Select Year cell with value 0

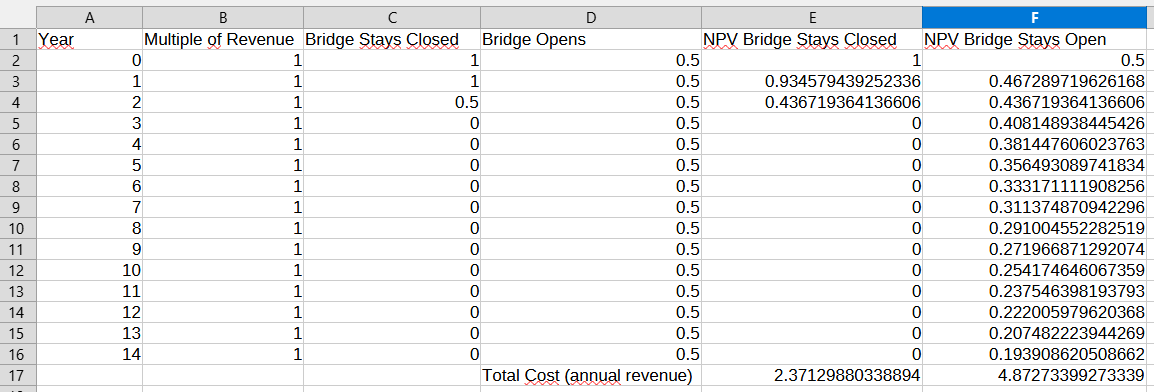(x=89, y=60)
